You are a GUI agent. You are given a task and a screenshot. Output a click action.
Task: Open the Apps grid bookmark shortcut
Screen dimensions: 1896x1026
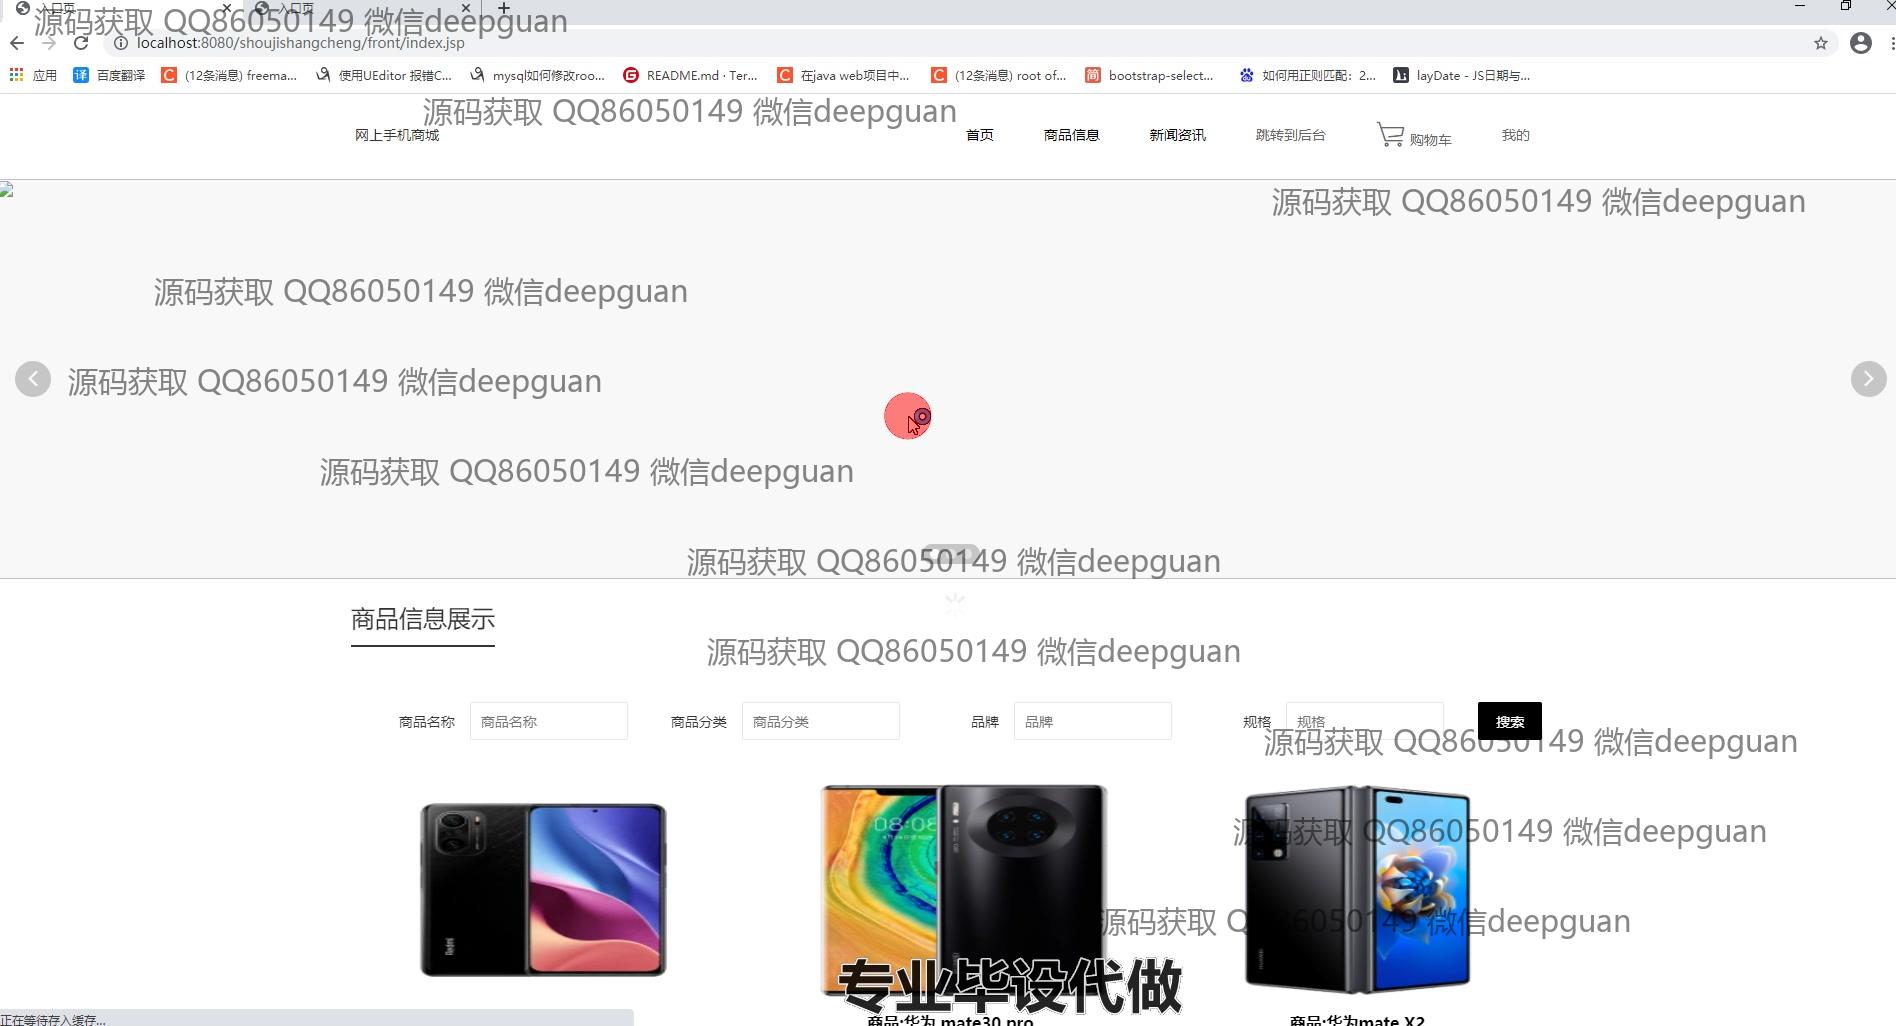(16, 75)
